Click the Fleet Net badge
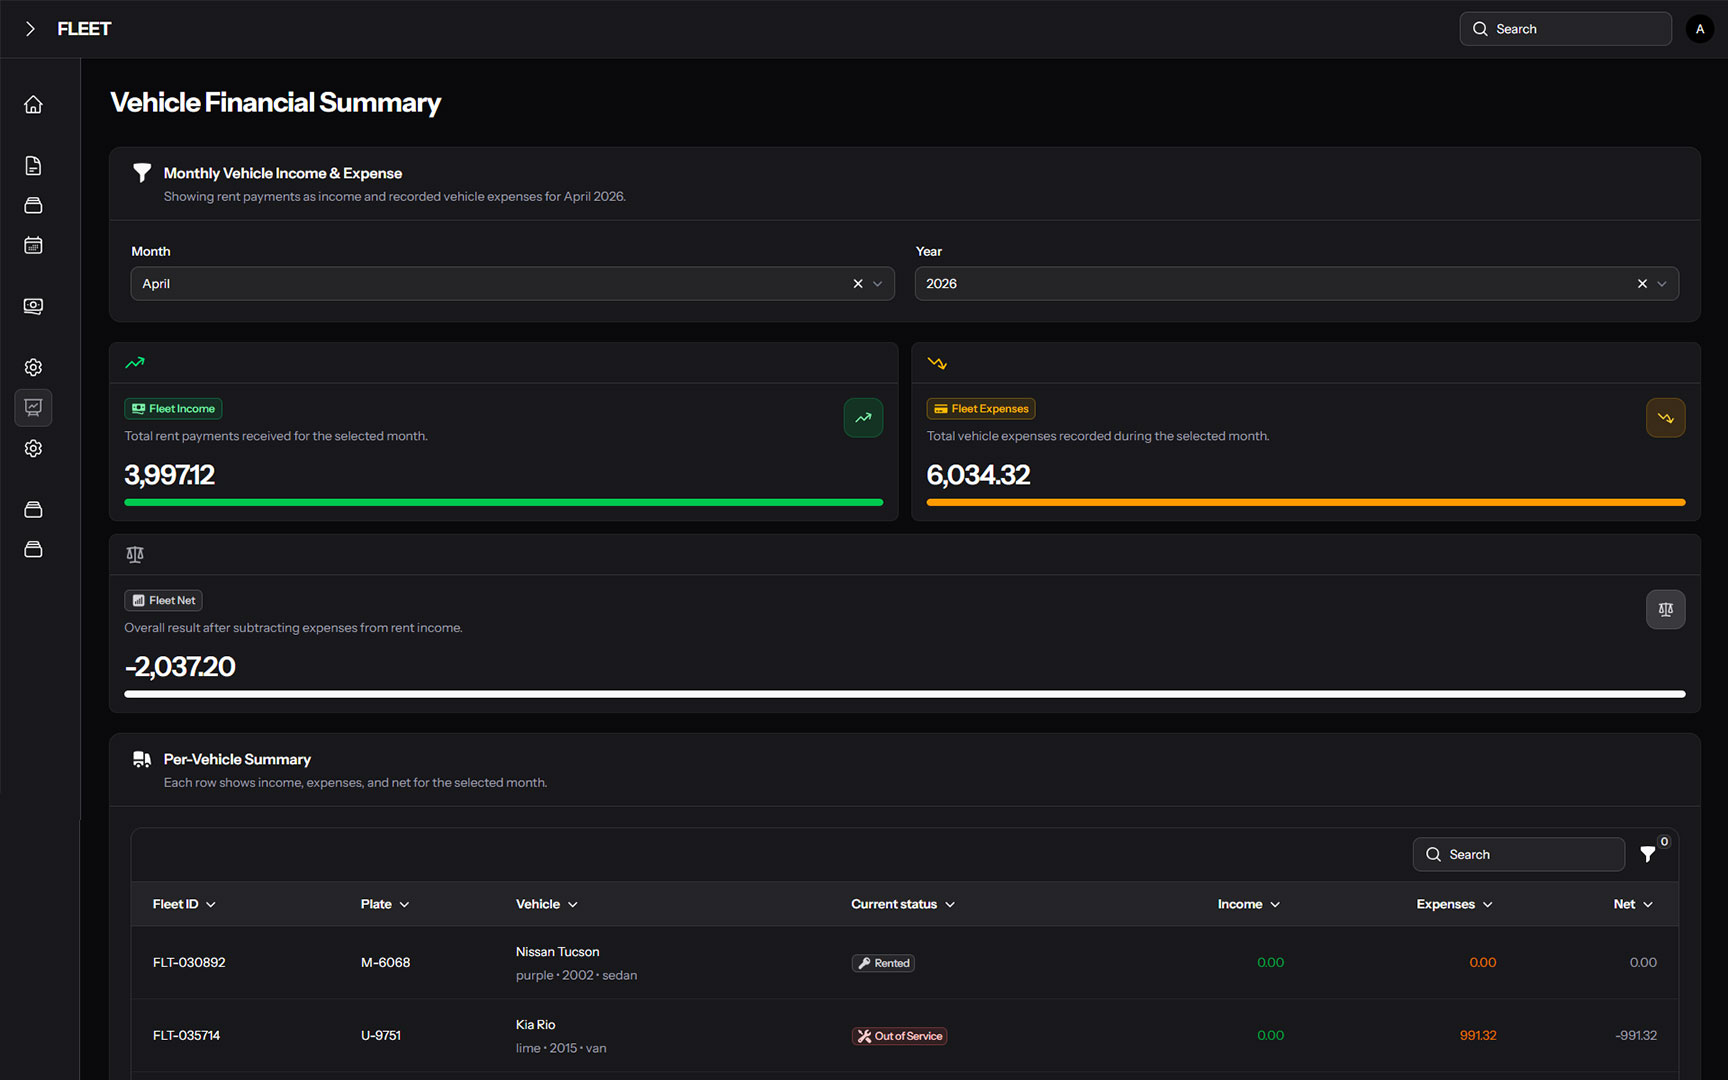The width and height of the screenshot is (1728, 1080). 163,600
